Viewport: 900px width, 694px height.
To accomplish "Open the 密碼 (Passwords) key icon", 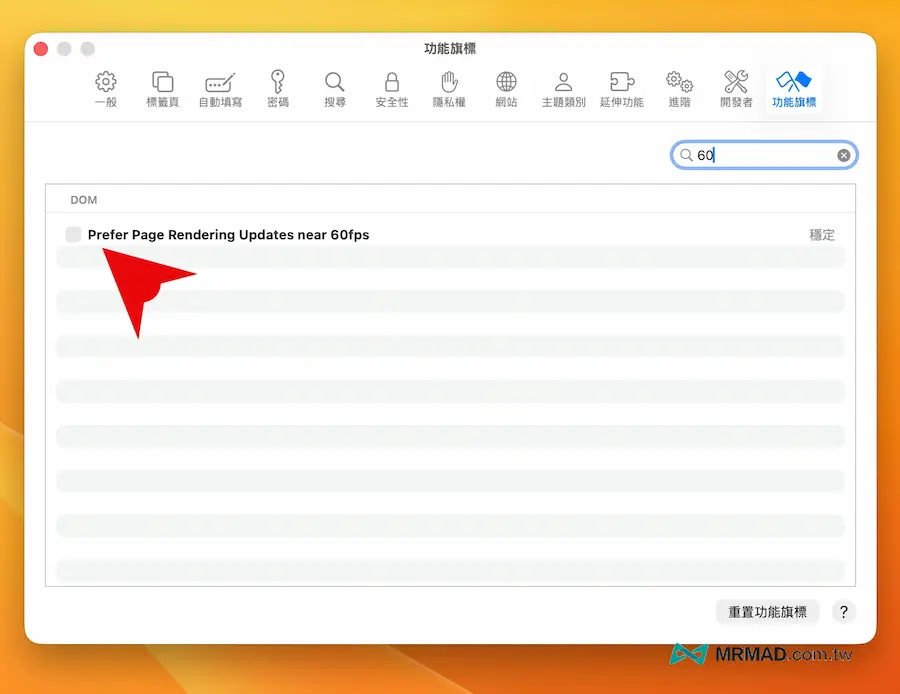I will [277, 87].
